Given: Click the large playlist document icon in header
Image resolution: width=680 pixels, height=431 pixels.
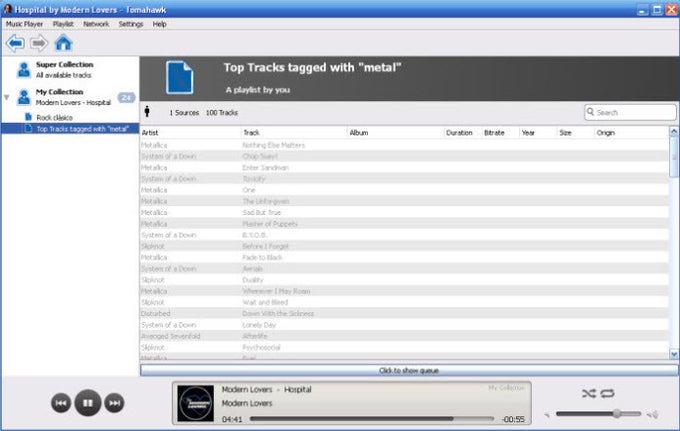Looking at the screenshot, I should [180, 78].
